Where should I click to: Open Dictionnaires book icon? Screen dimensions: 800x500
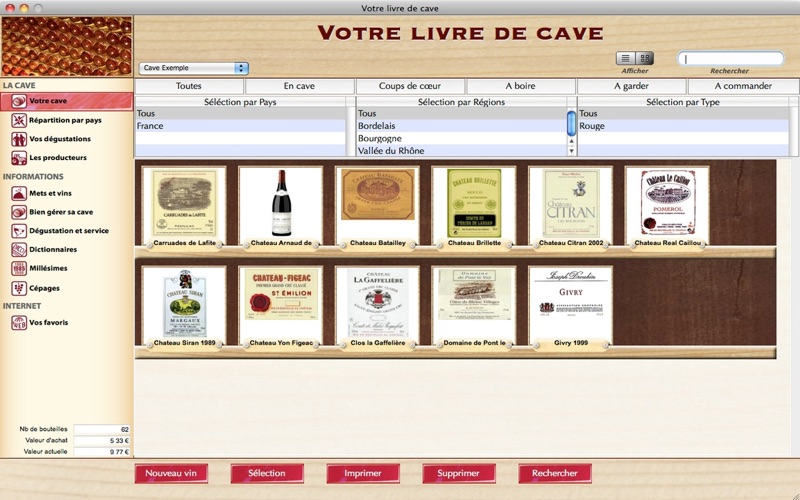pyautogui.click(x=19, y=249)
